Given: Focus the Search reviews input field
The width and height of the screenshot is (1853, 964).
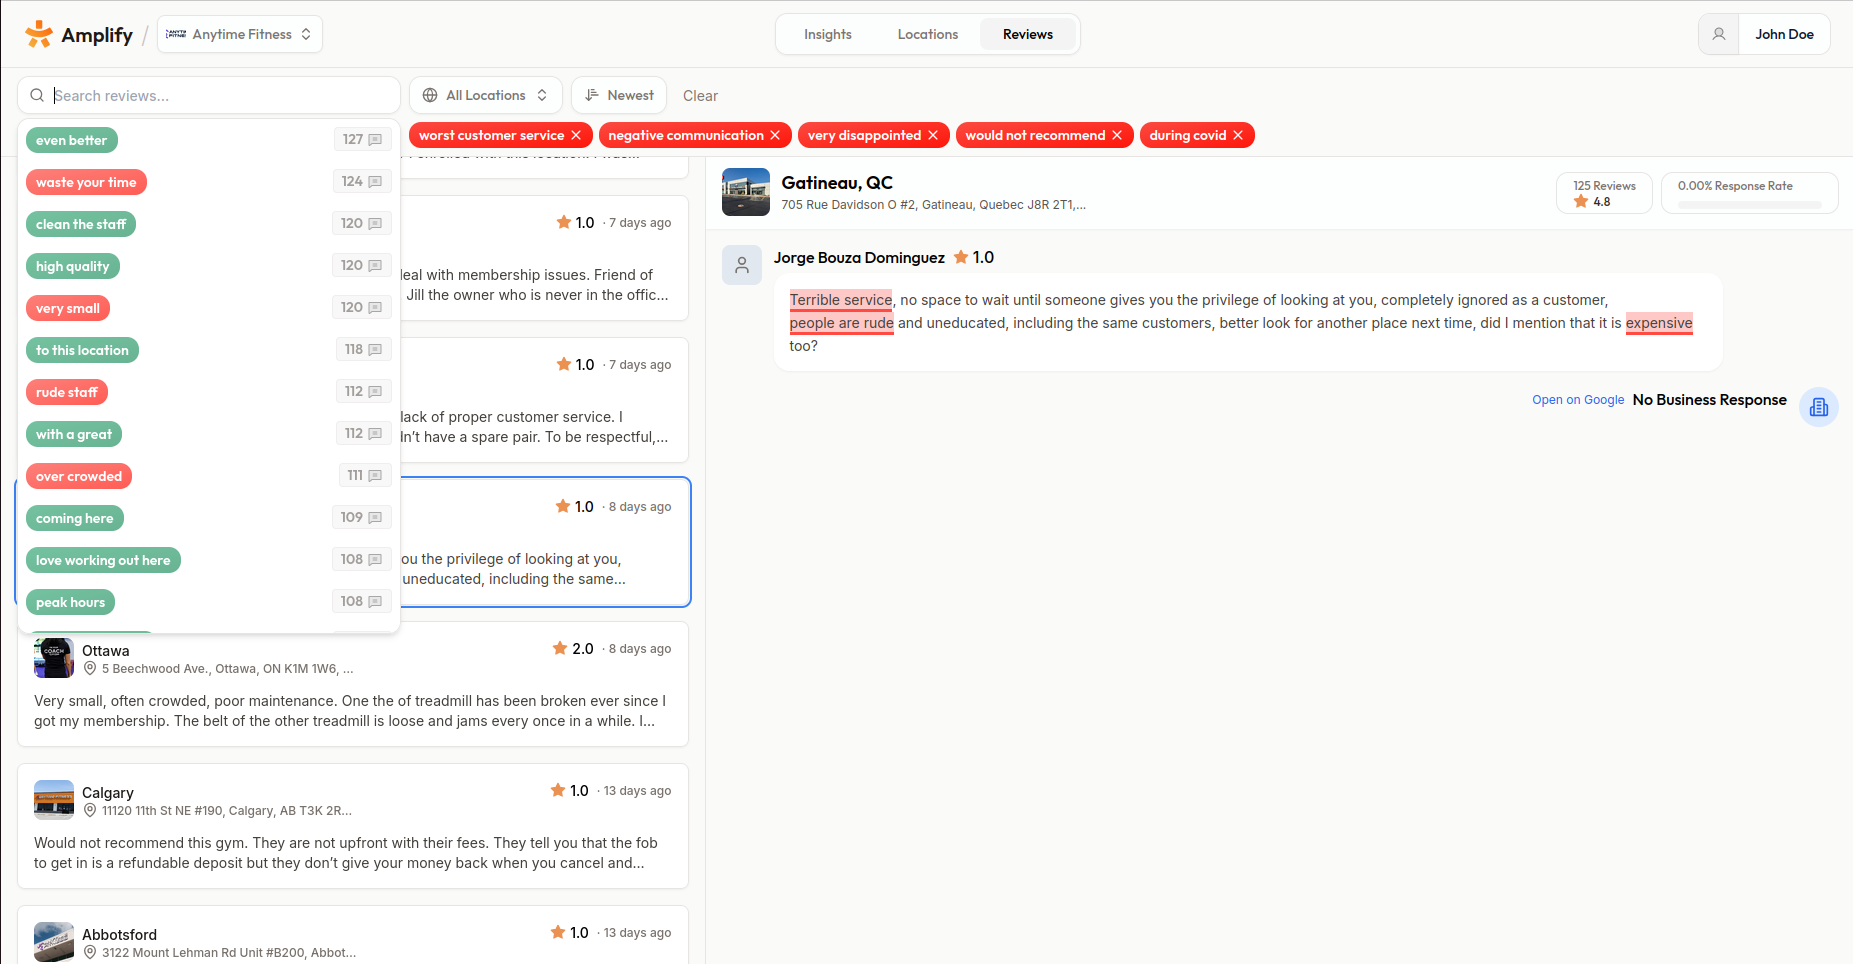Looking at the screenshot, I should pos(209,95).
